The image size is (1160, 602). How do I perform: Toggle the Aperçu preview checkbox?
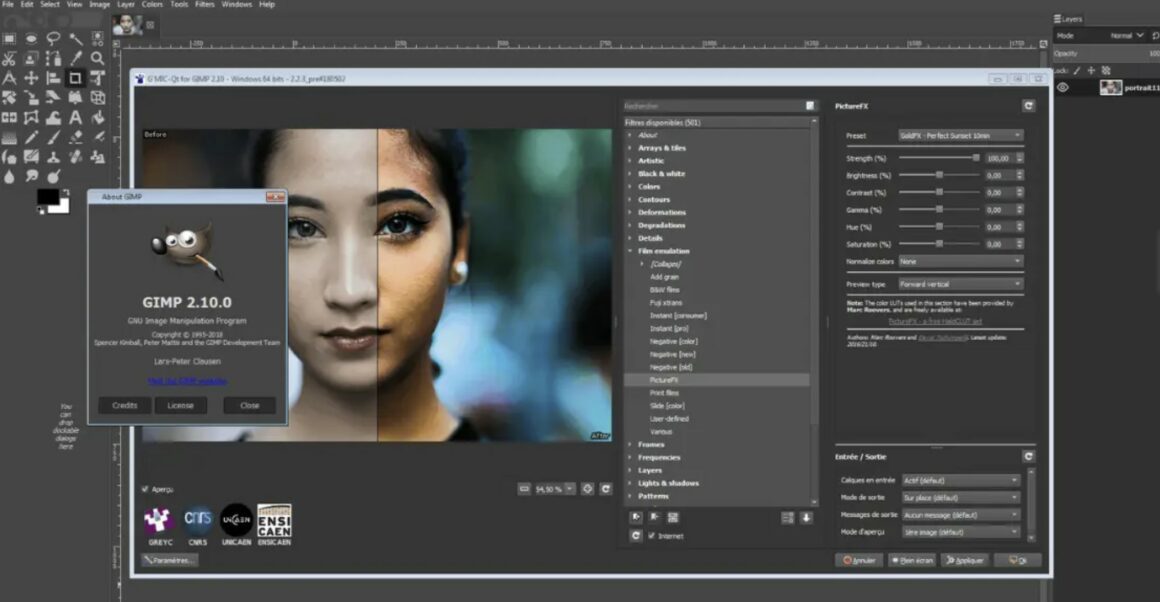[145, 489]
